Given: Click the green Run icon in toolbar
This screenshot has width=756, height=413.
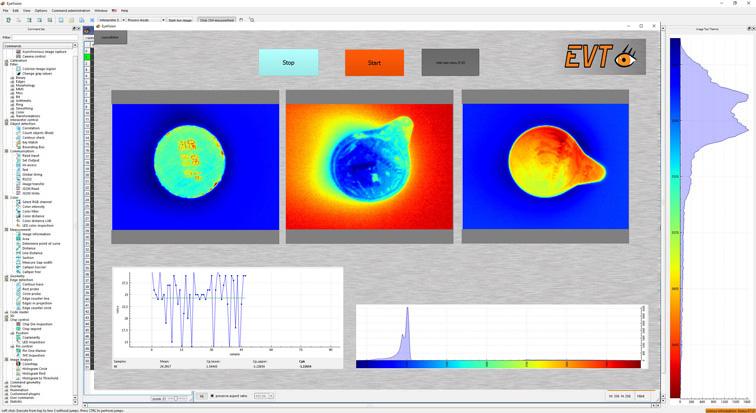Looking at the screenshot, I should (x=9, y=19).
